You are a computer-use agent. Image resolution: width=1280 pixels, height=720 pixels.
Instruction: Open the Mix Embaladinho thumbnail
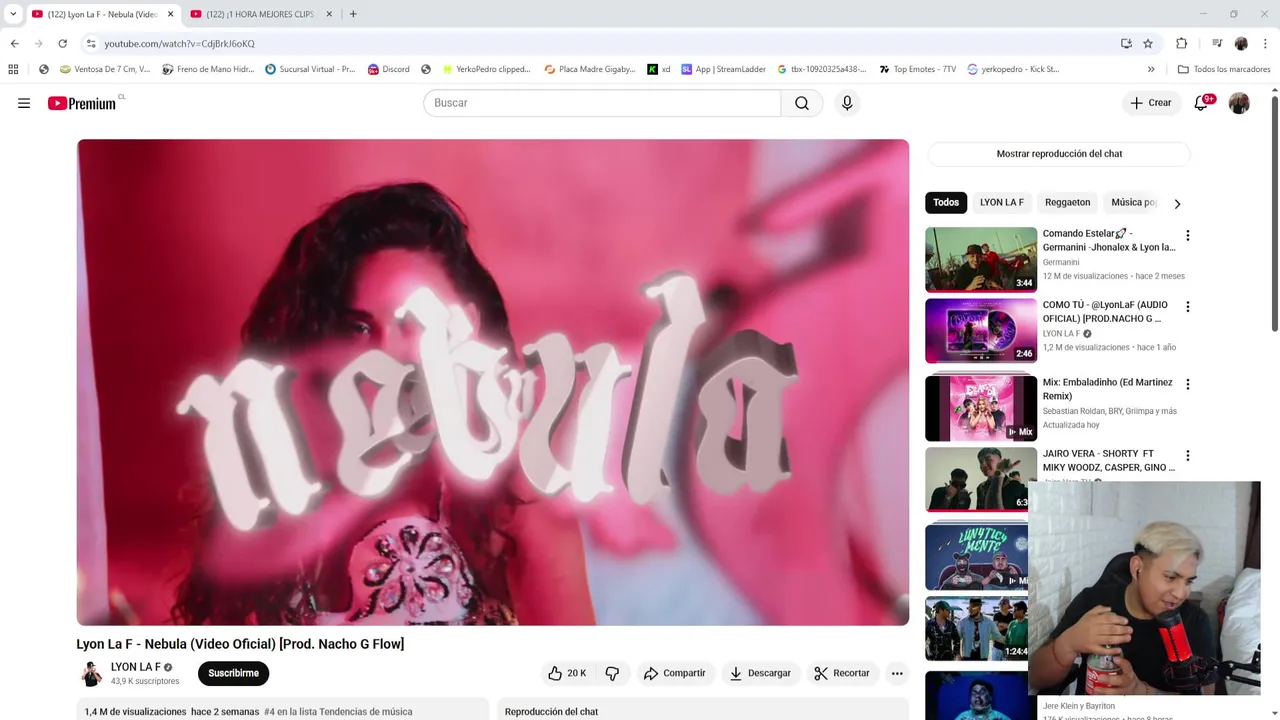tap(981, 408)
